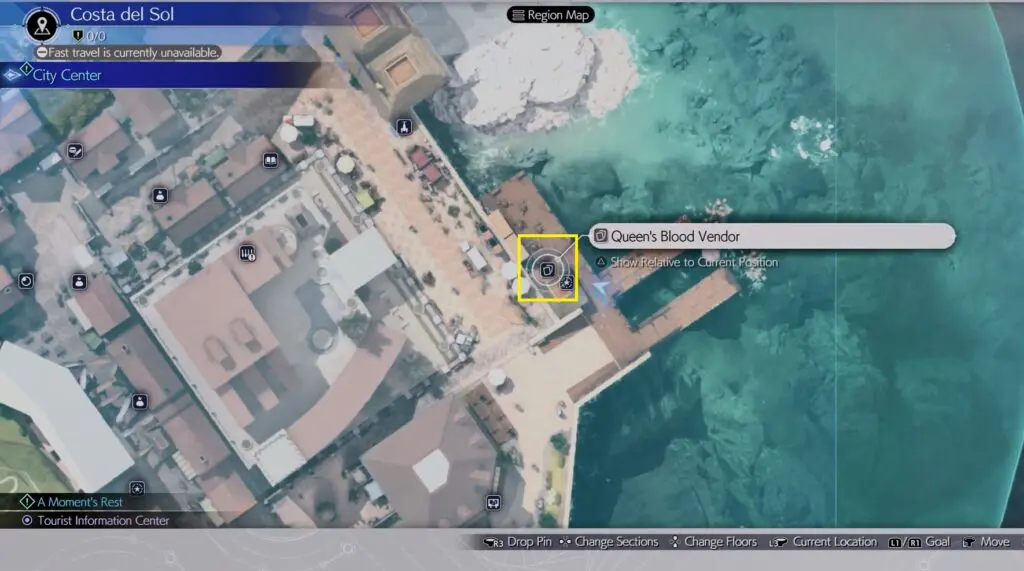Click the chess piece icon near the beach
Image resolution: width=1024 pixels, height=571 pixels.
[403, 127]
